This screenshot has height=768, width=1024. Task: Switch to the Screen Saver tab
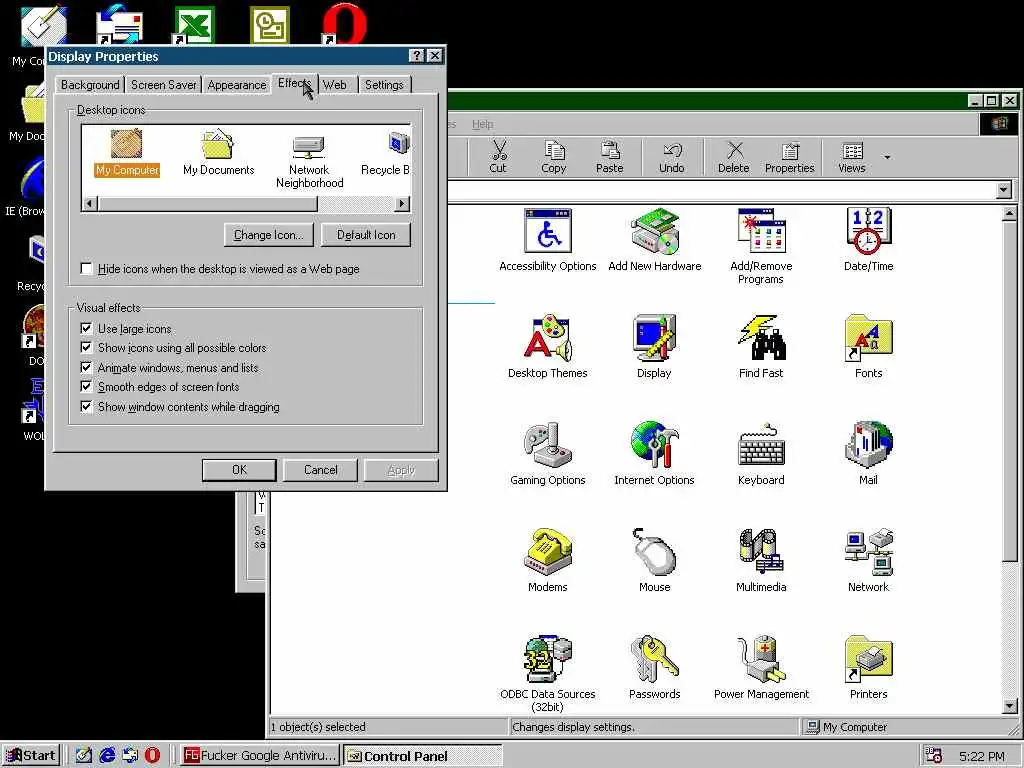[163, 85]
